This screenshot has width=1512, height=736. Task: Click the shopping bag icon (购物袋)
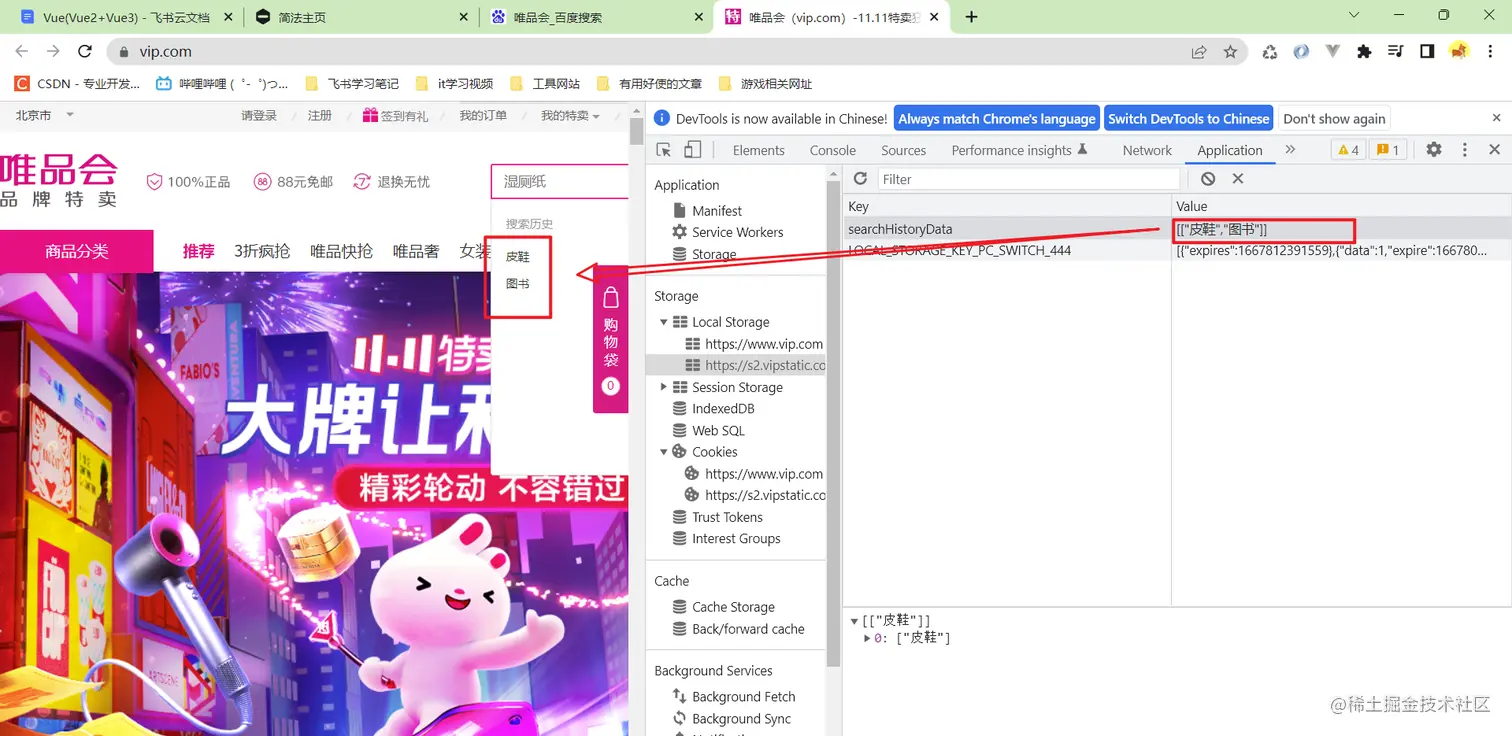tap(611, 298)
